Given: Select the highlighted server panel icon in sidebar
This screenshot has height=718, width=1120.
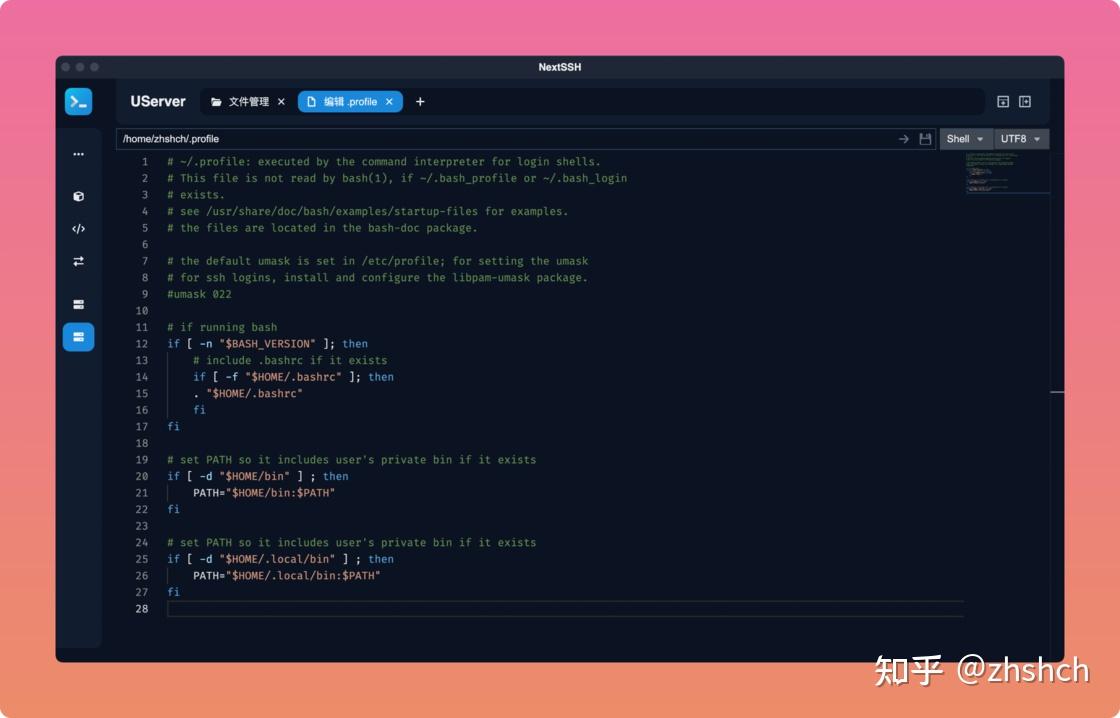Looking at the screenshot, I should 78,337.
